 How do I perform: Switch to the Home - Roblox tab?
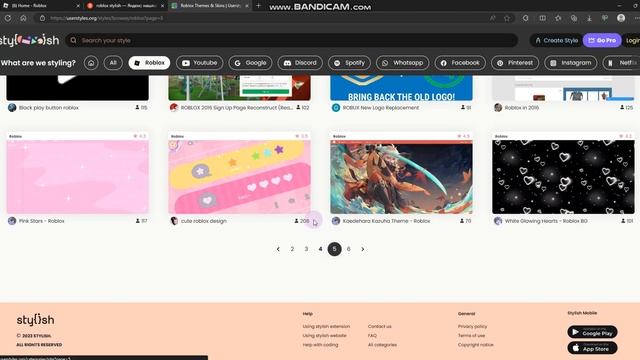[41, 6]
